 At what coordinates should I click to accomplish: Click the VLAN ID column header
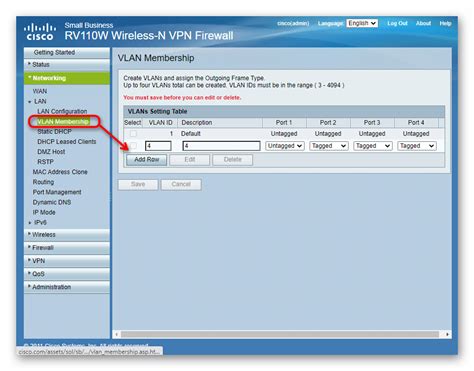pos(160,123)
